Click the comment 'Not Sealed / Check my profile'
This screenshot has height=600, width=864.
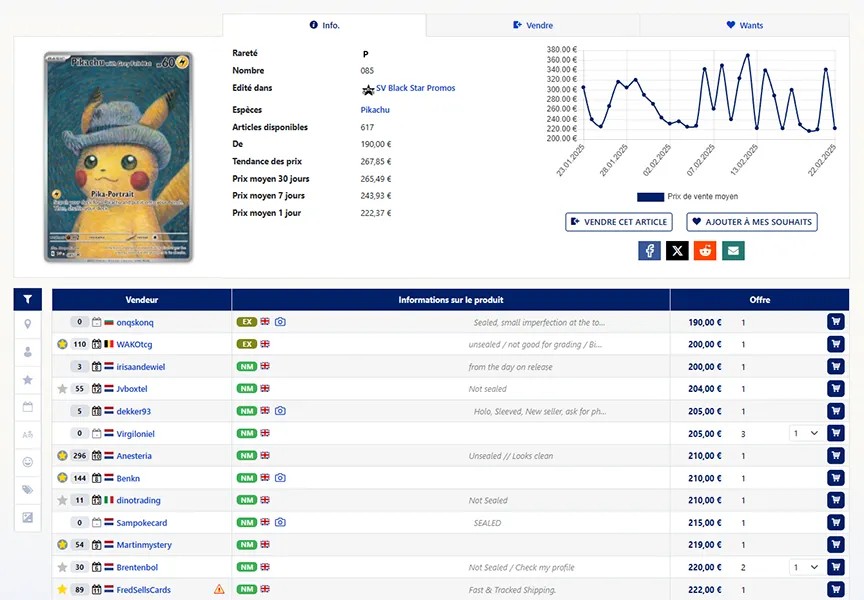click(521, 567)
